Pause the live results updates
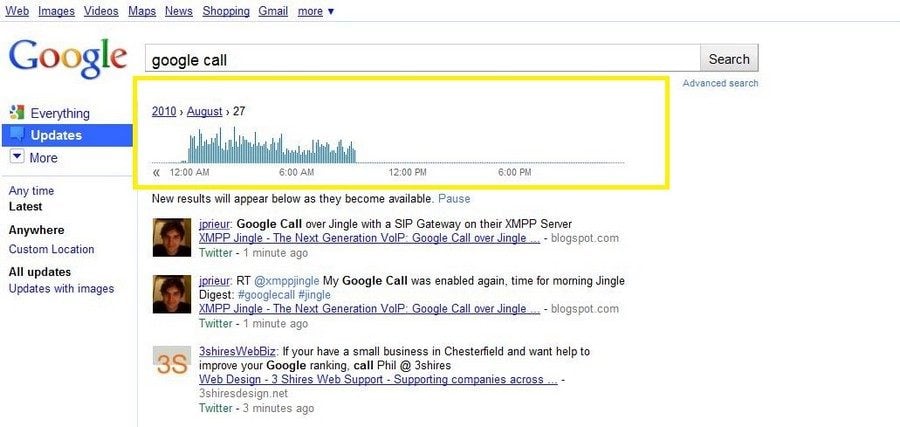900x427 pixels. [x=454, y=199]
